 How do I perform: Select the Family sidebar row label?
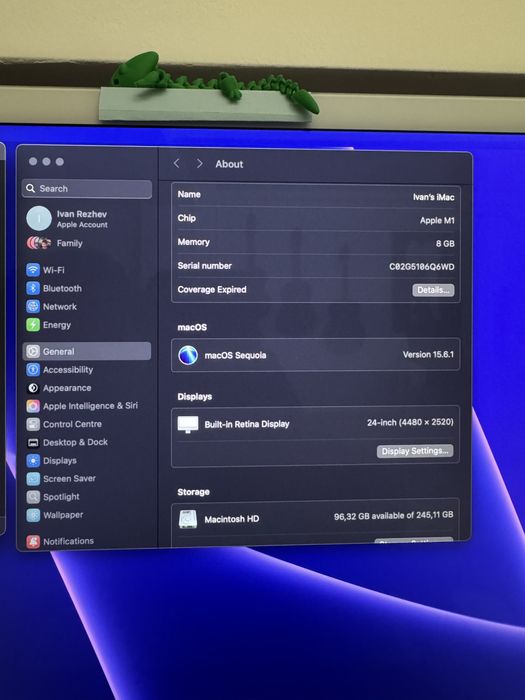point(70,243)
